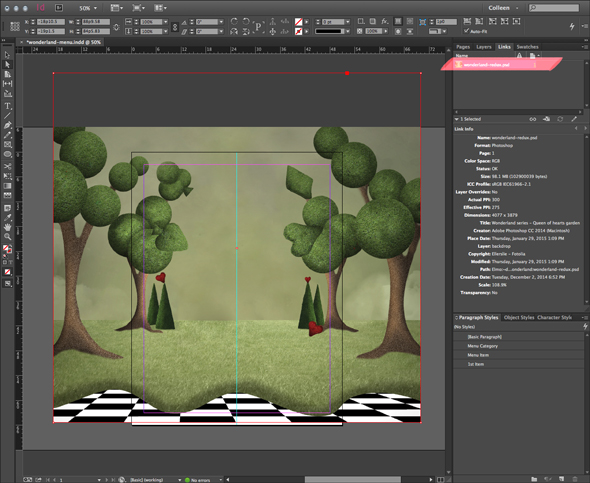Switch to the Object Styles tab
Image resolution: width=590 pixels, height=483 pixels.
(x=519, y=317)
